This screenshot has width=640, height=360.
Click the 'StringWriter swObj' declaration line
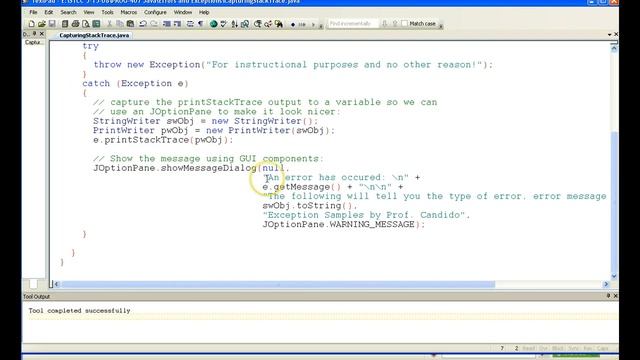(205, 121)
